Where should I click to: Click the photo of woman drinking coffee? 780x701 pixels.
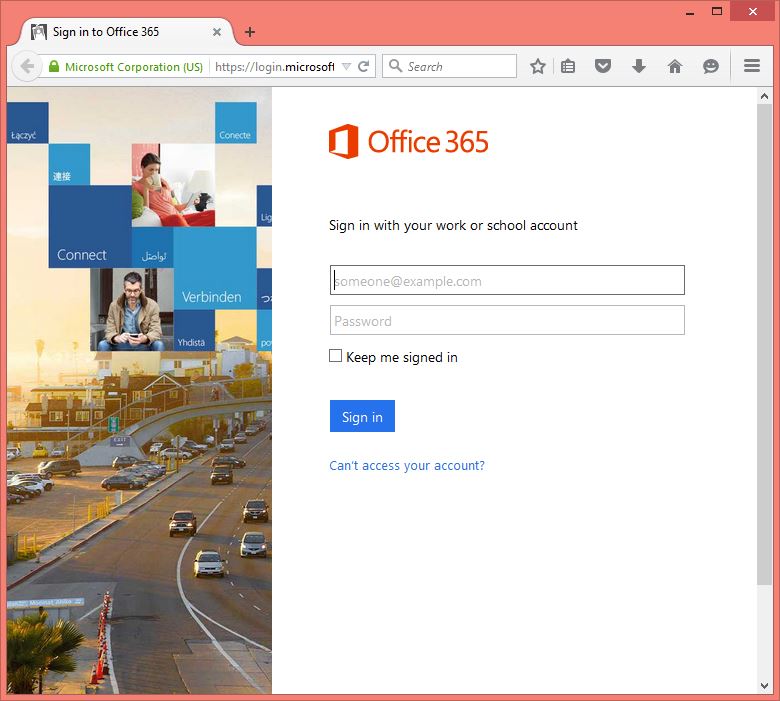coord(173,185)
